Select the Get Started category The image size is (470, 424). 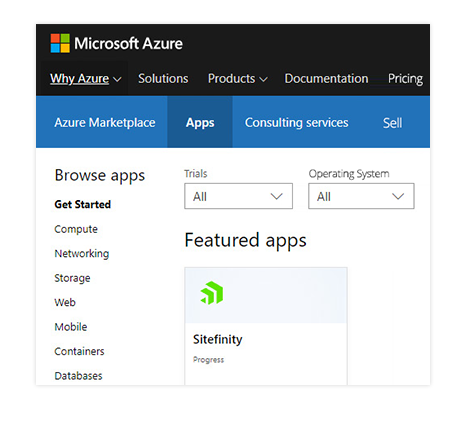(x=83, y=204)
